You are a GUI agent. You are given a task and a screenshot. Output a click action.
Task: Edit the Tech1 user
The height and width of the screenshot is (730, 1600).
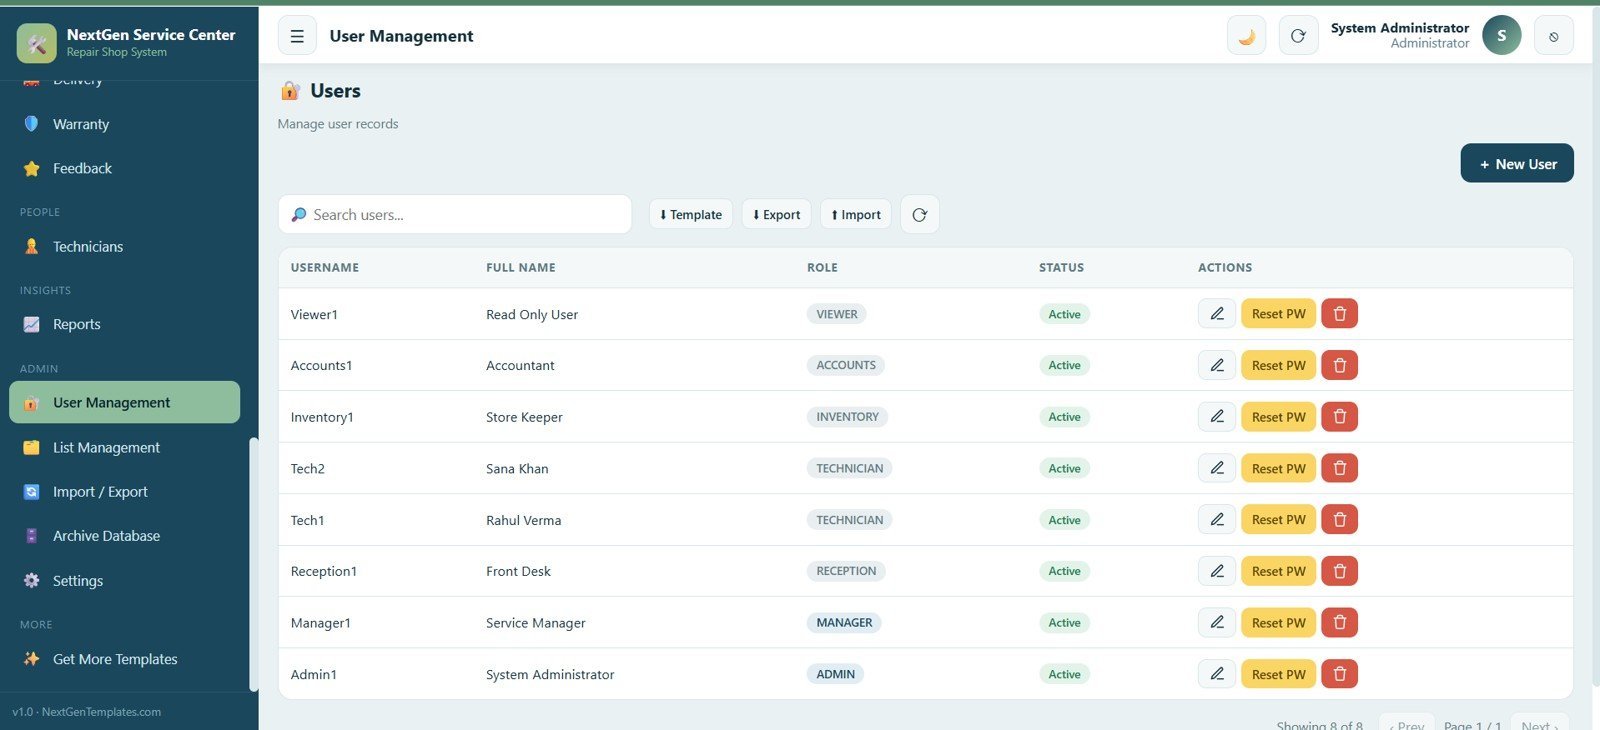coord(1217,520)
